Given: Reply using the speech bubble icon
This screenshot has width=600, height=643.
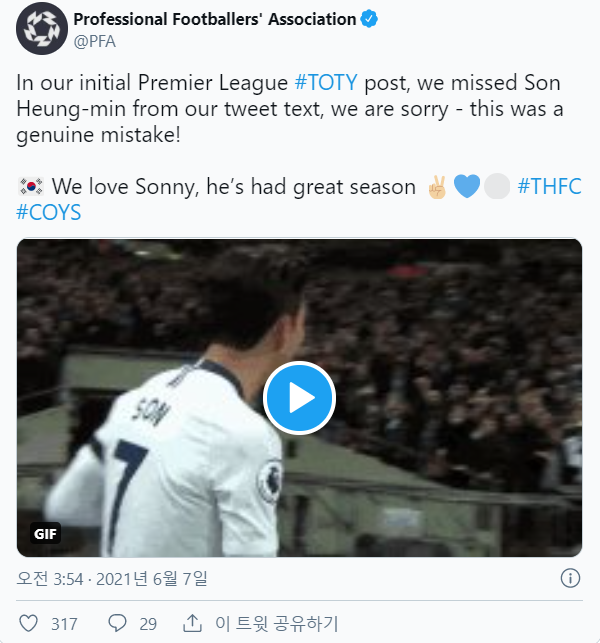Looking at the screenshot, I should [117, 623].
